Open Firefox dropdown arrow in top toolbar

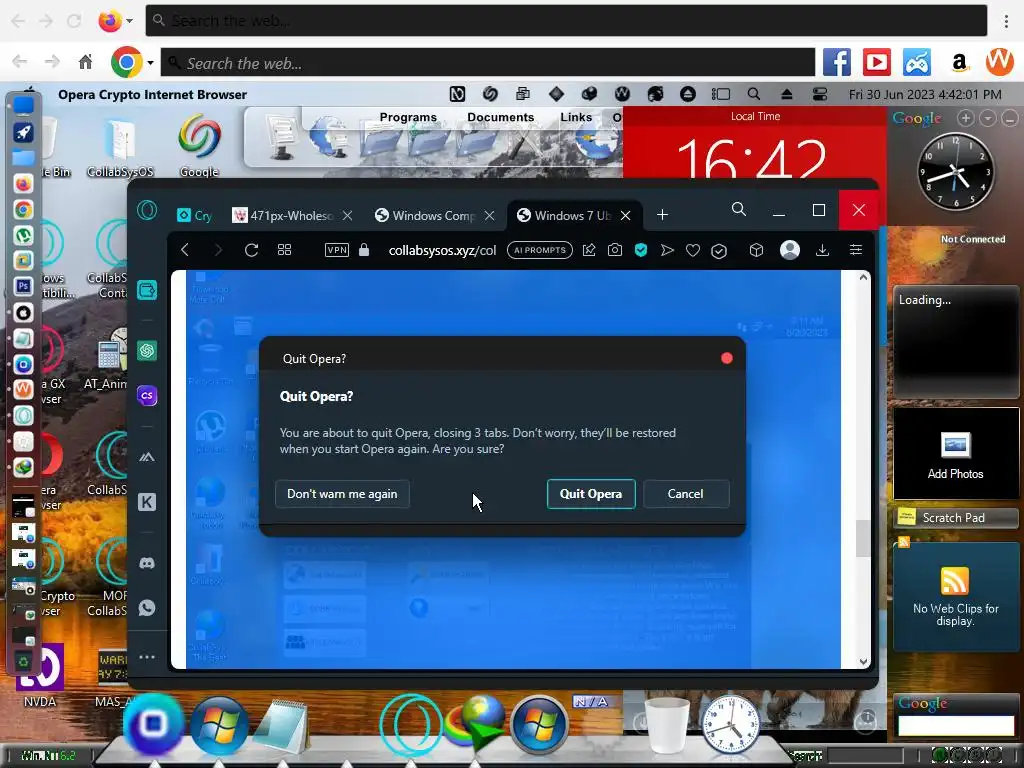tap(129, 21)
